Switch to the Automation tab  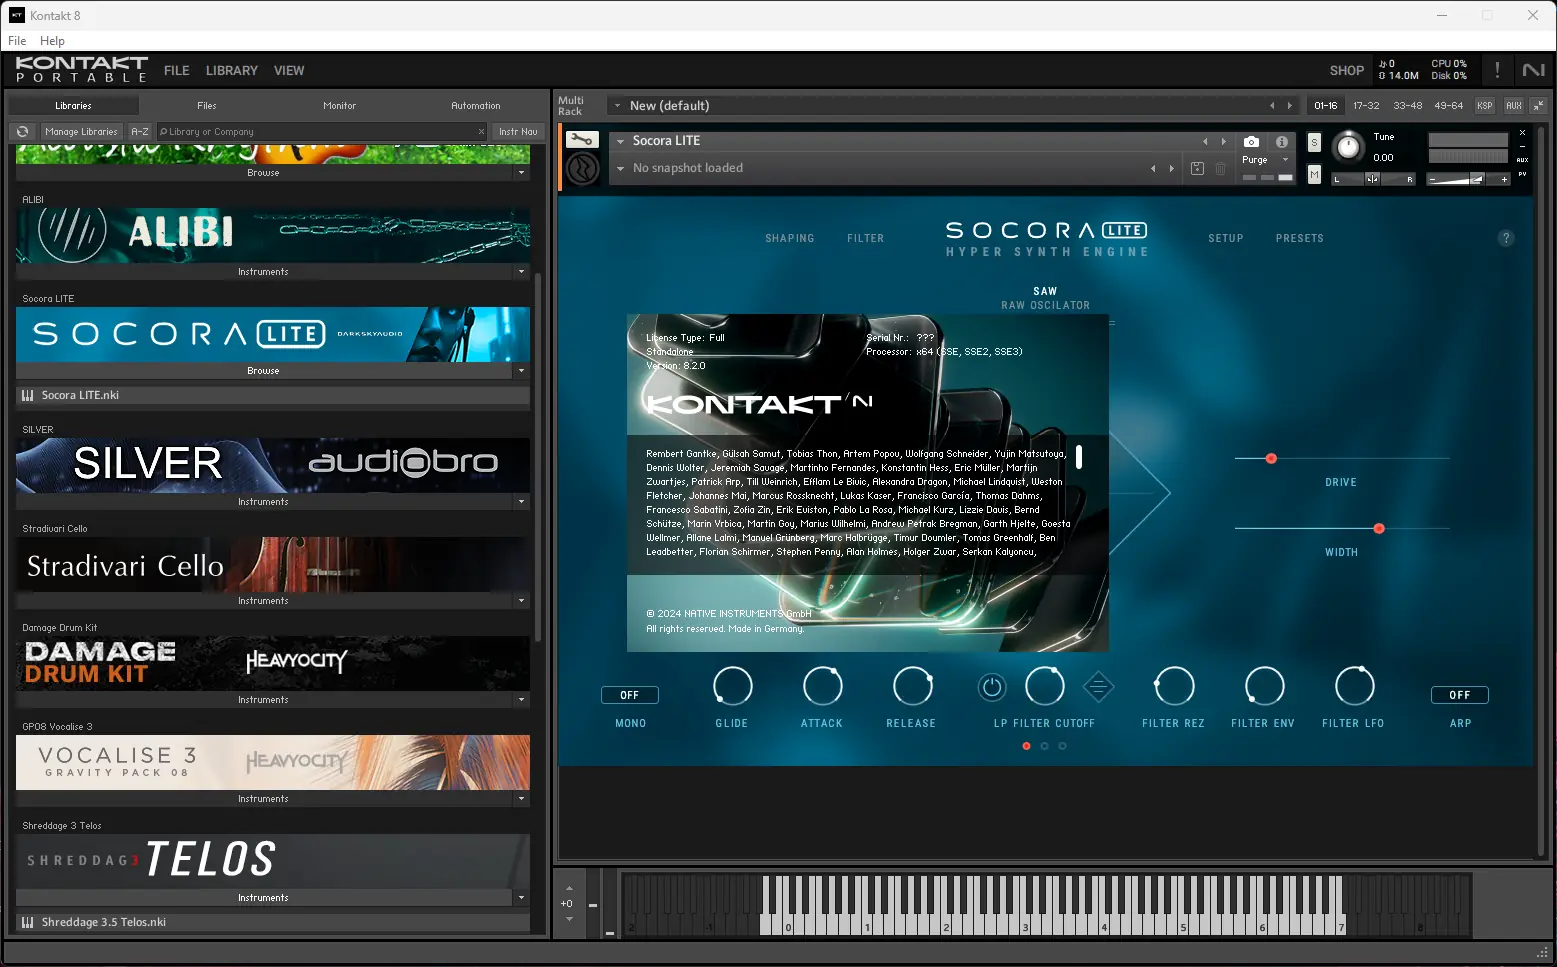[x=476, y=105]
